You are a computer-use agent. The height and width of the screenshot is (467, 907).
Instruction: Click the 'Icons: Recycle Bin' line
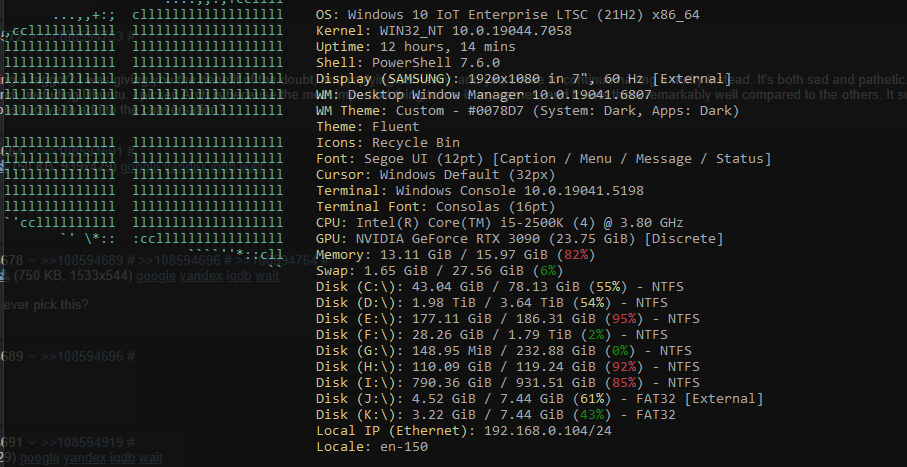click(x=388, y=143)
